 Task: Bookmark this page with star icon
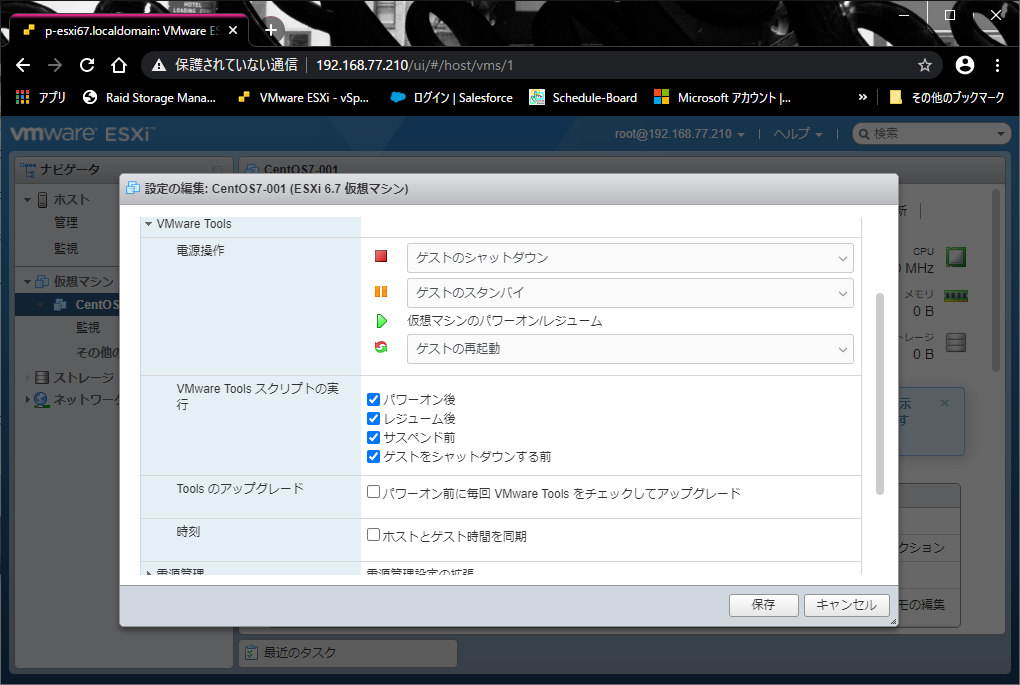tap(924, 65)
